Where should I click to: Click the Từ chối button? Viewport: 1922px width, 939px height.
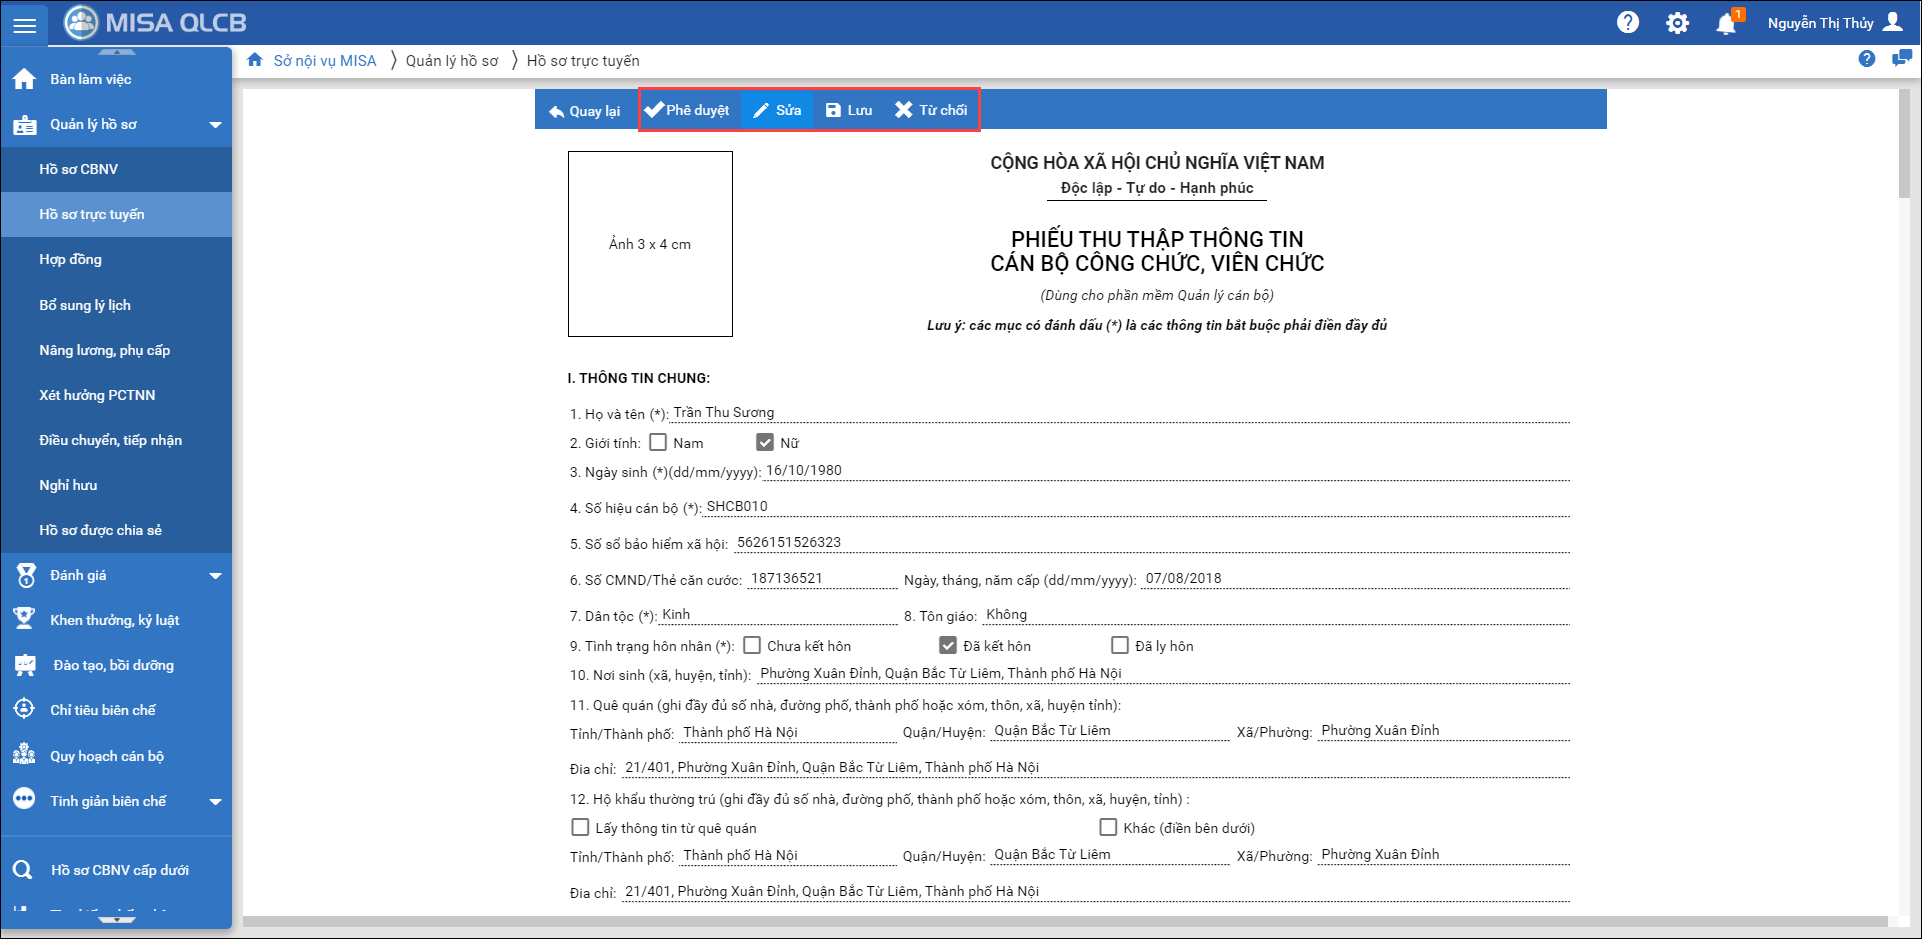(x=931, y=110)
